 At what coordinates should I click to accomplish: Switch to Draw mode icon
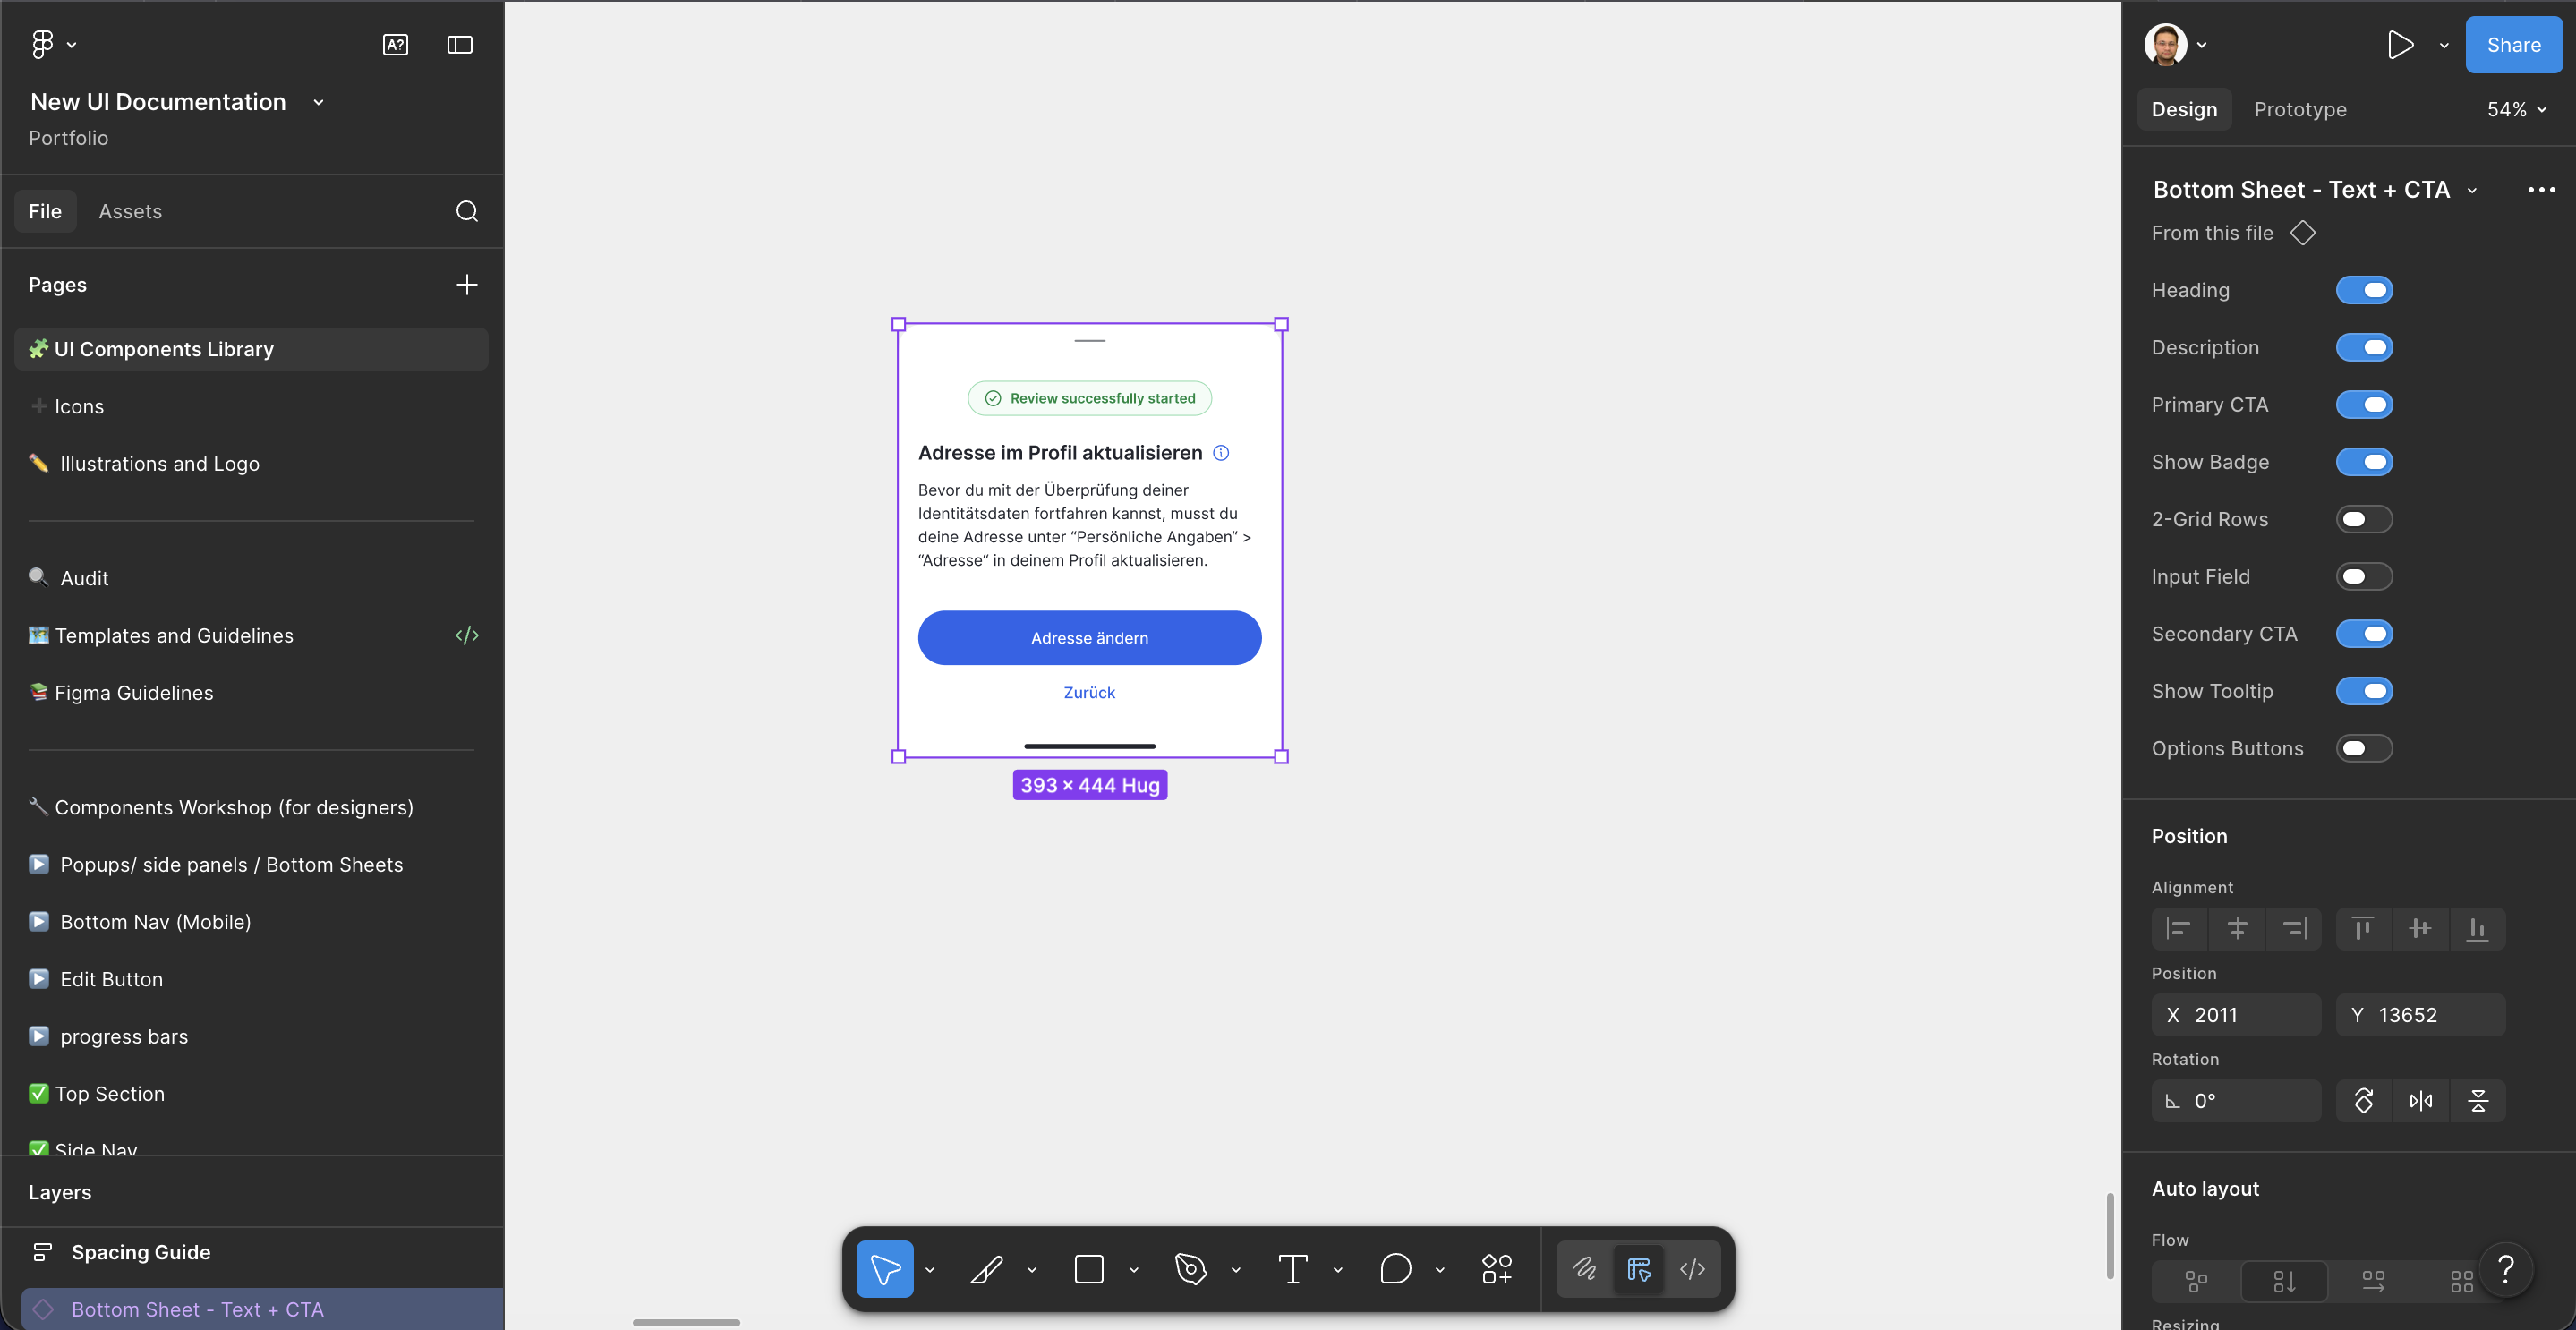(1585, 1269)
